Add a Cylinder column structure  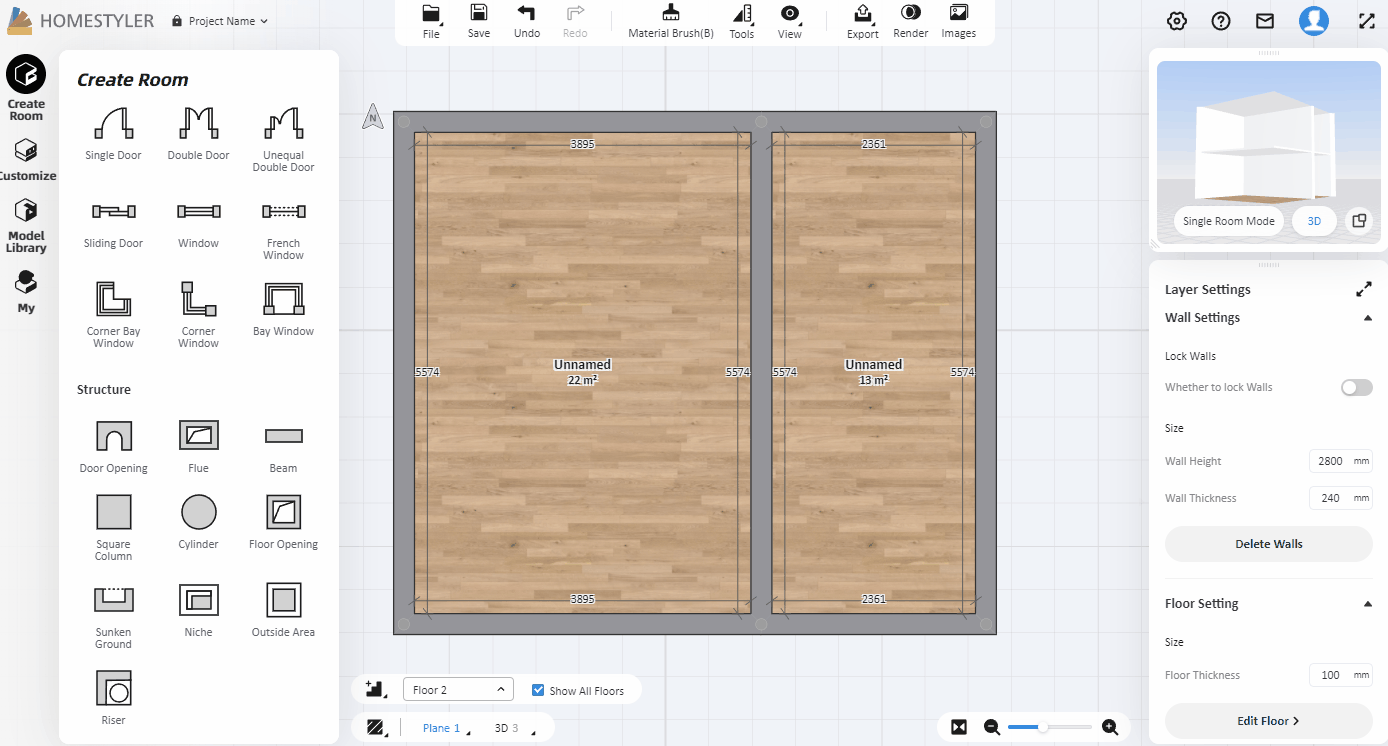[x=198, y=513]
